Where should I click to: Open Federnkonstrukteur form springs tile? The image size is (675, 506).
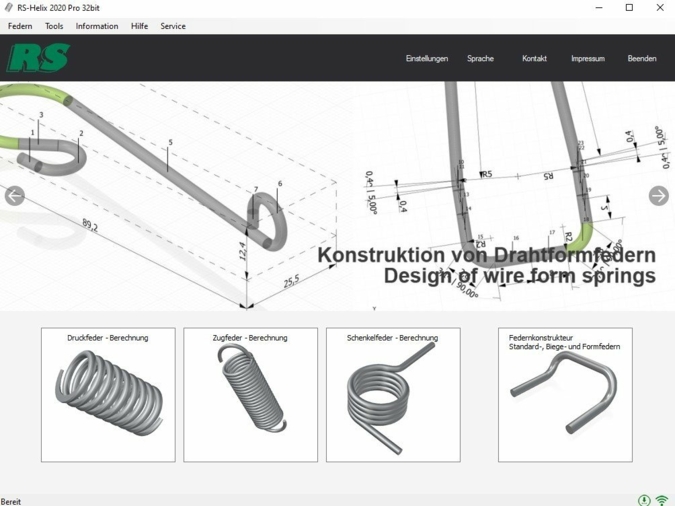click(565, 395)
